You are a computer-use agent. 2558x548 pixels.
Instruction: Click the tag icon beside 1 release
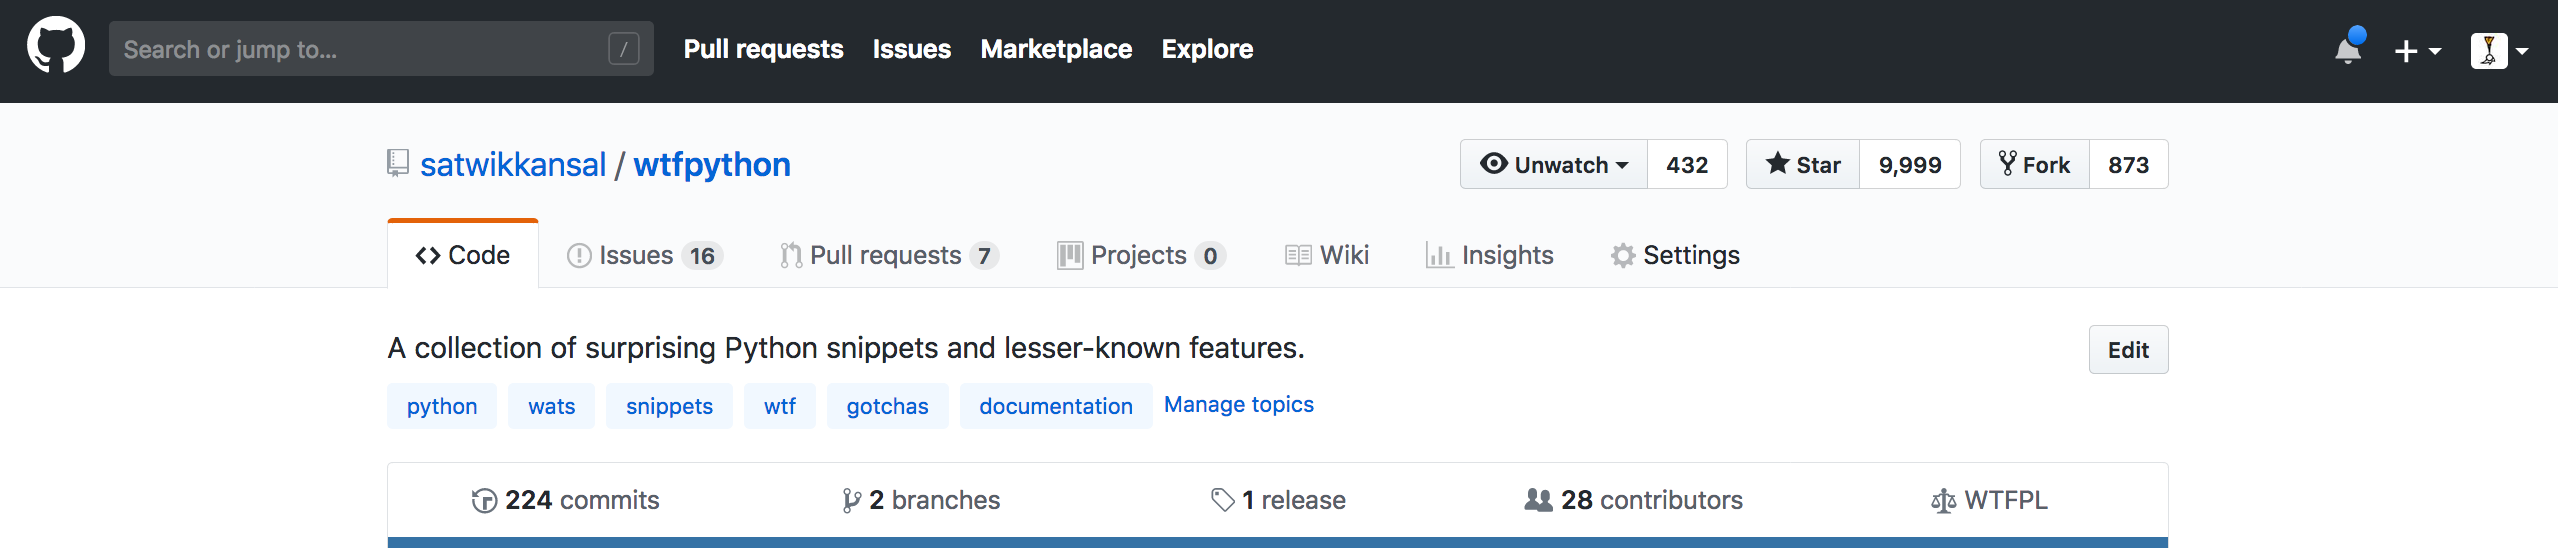point(1222,500)
